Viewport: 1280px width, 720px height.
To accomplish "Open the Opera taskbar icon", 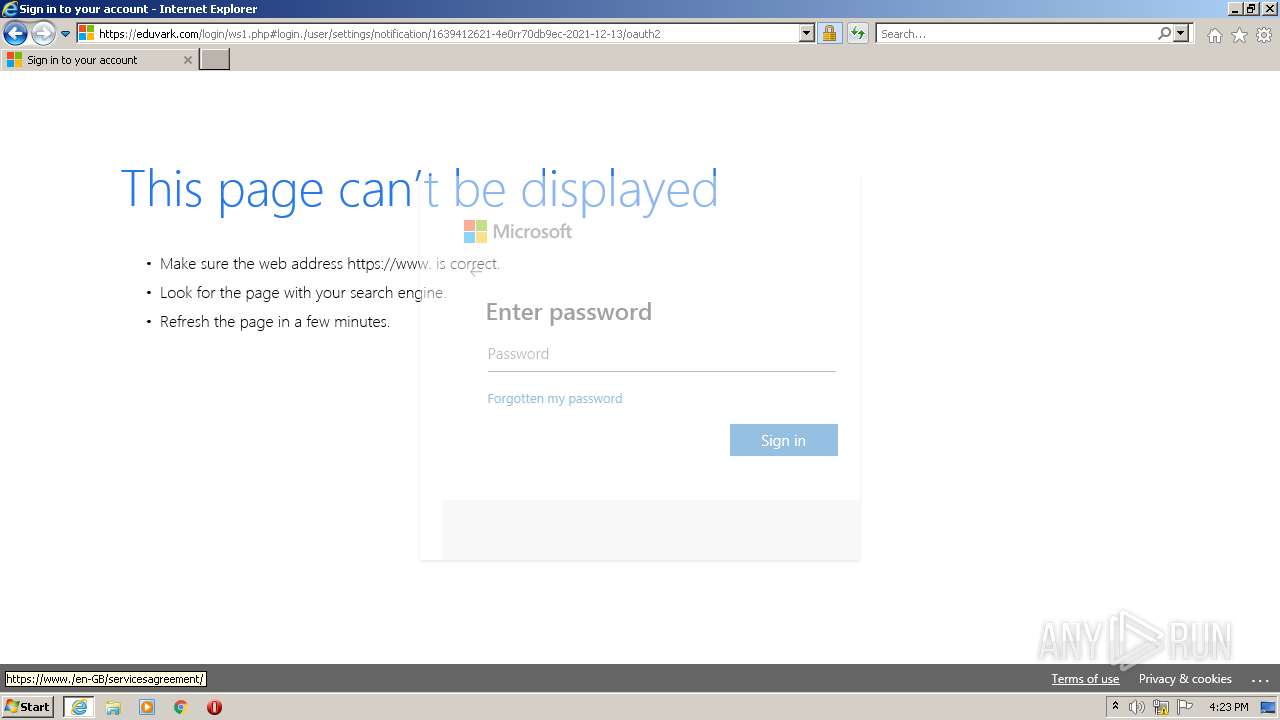I will coord(214,707).
